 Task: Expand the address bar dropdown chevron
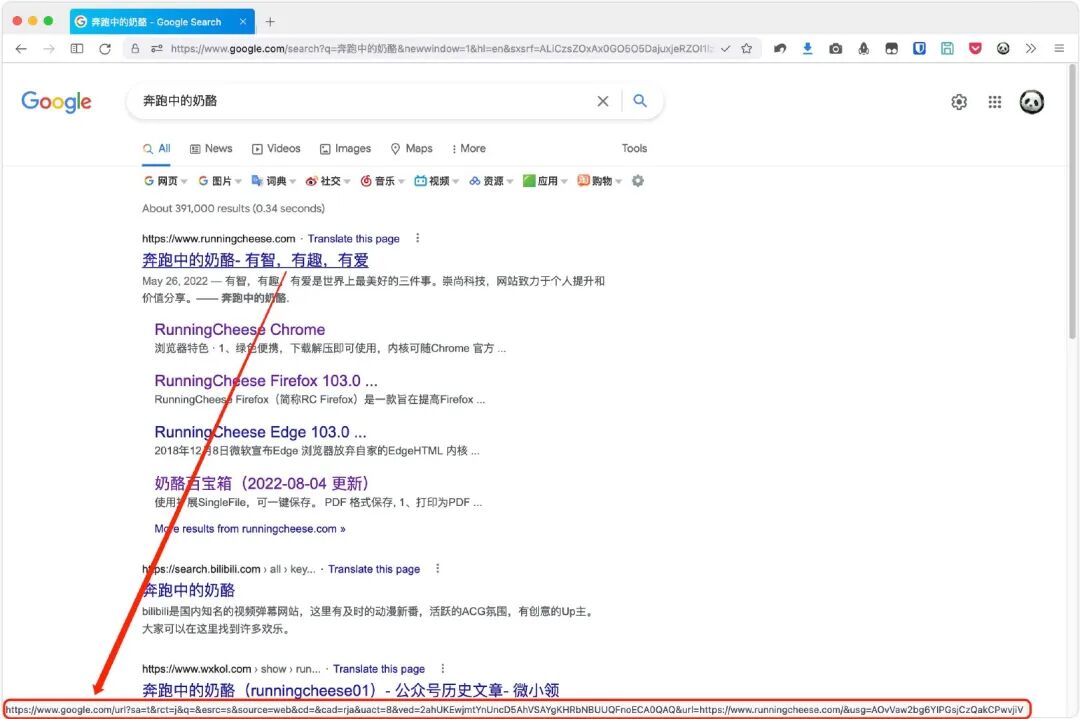[725, 49]
